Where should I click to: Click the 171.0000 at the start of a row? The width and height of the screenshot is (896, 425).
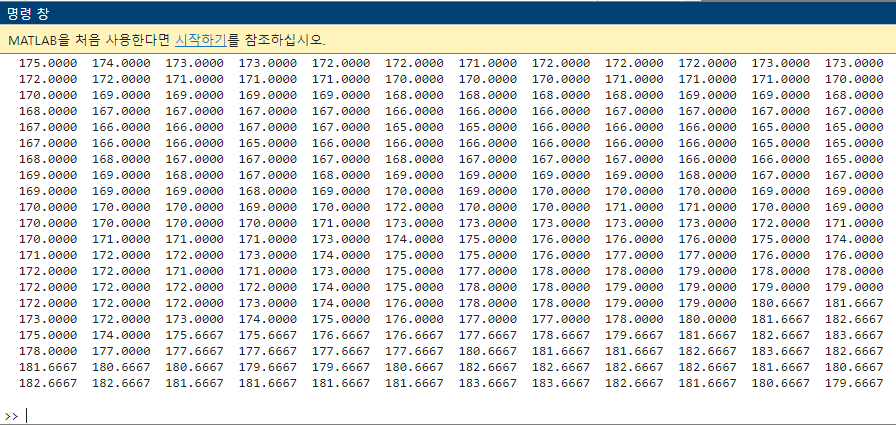click(x=48, y=255)
